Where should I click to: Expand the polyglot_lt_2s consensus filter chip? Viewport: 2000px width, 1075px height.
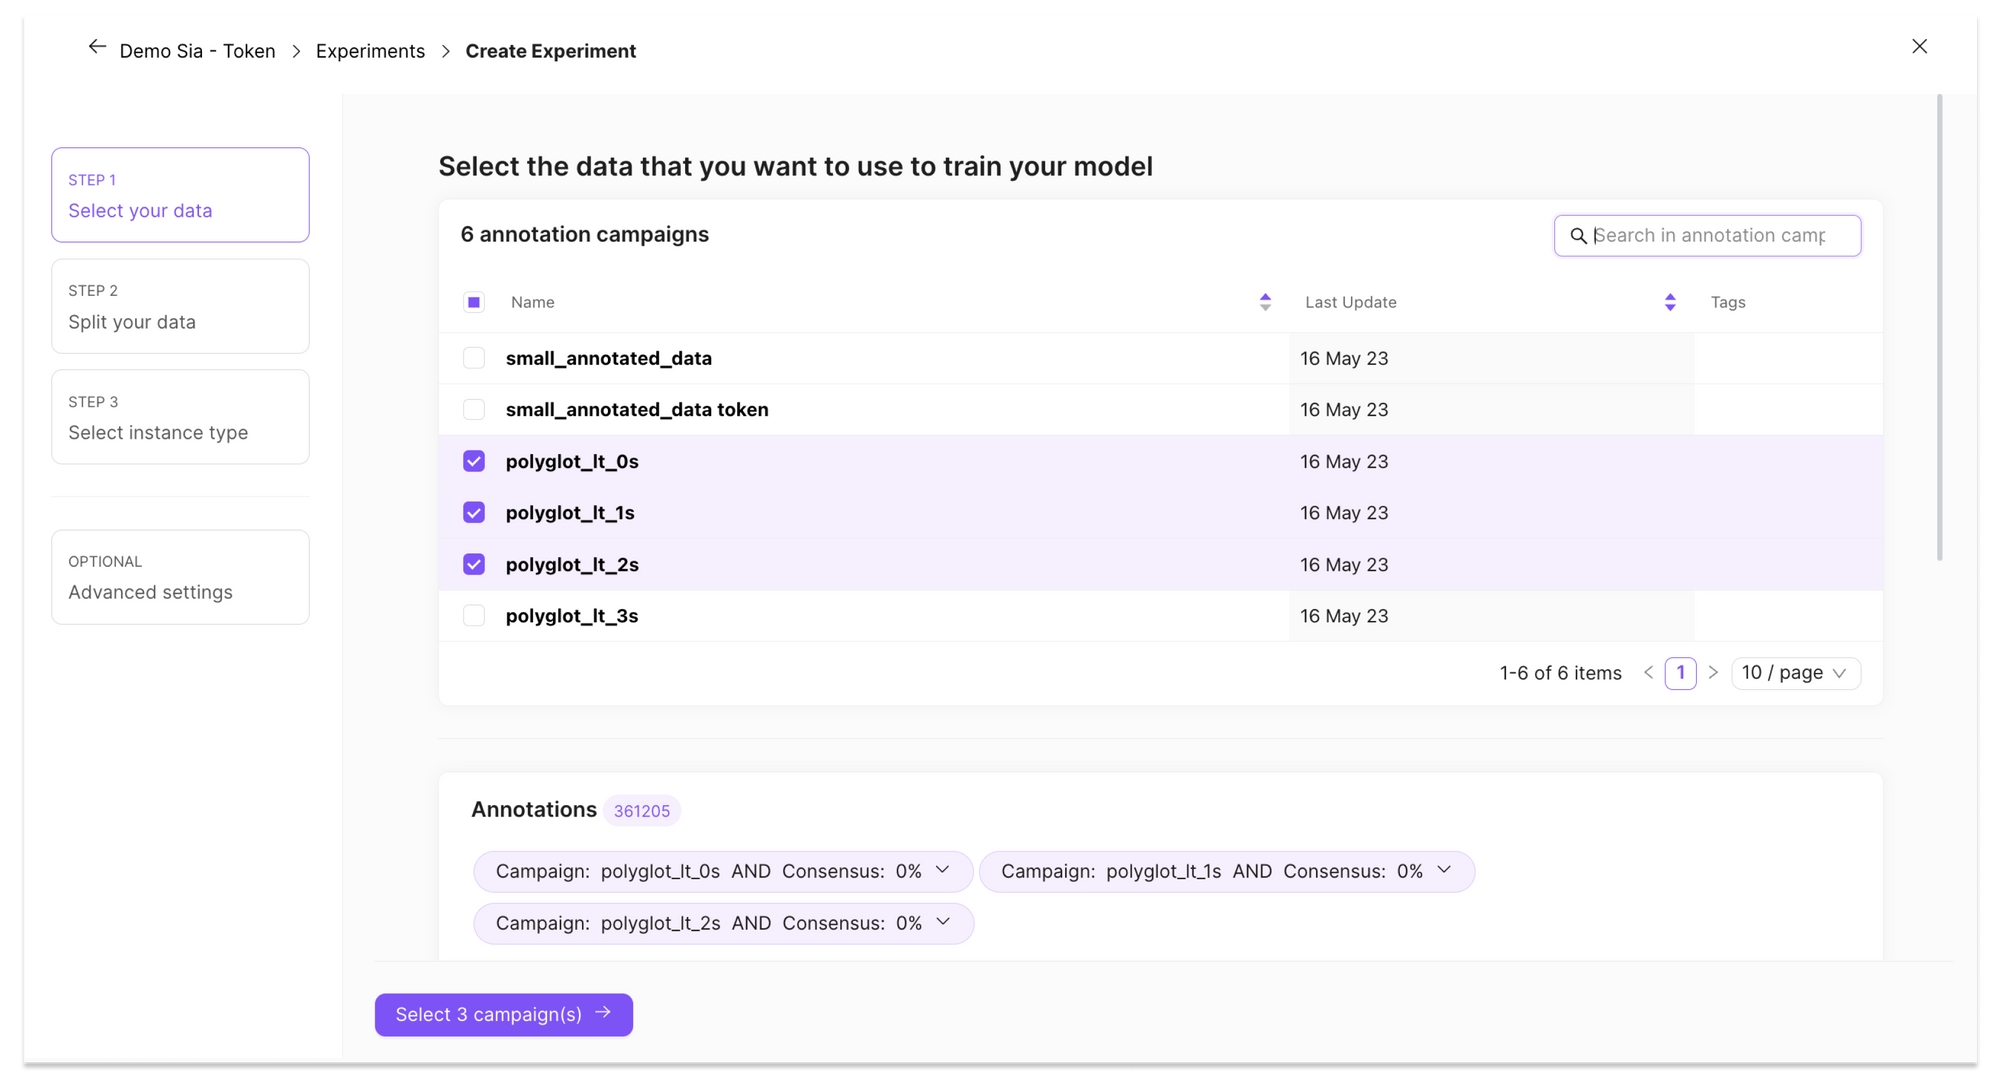pyautogui.click(x=941, y=923)
